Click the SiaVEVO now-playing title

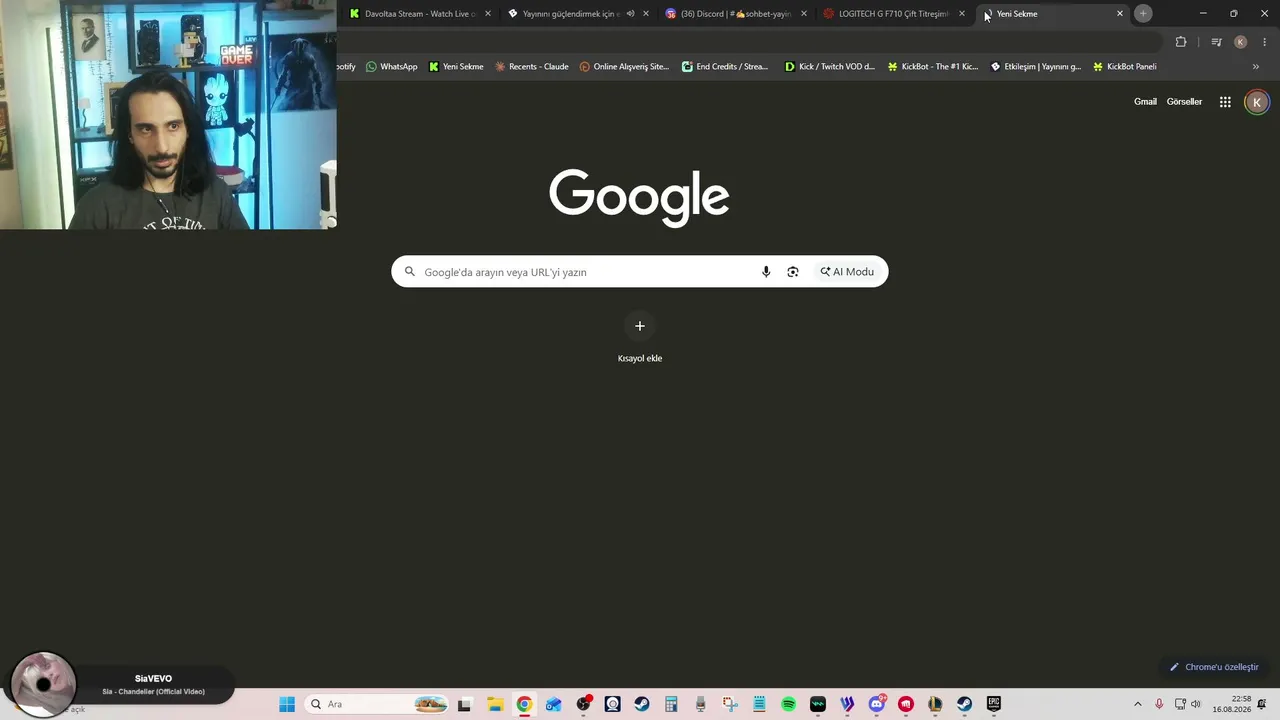coord(153,679)
